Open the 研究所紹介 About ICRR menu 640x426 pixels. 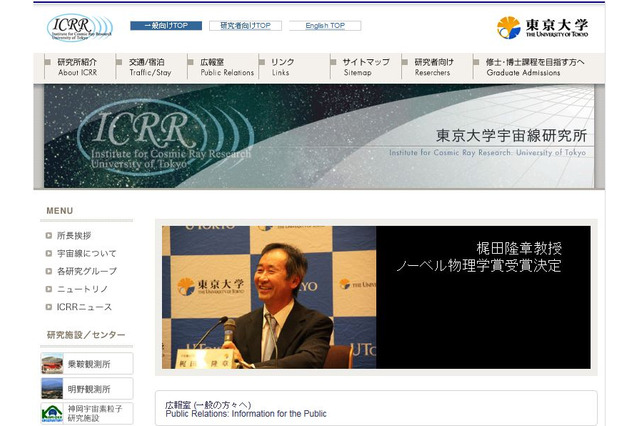77,67
